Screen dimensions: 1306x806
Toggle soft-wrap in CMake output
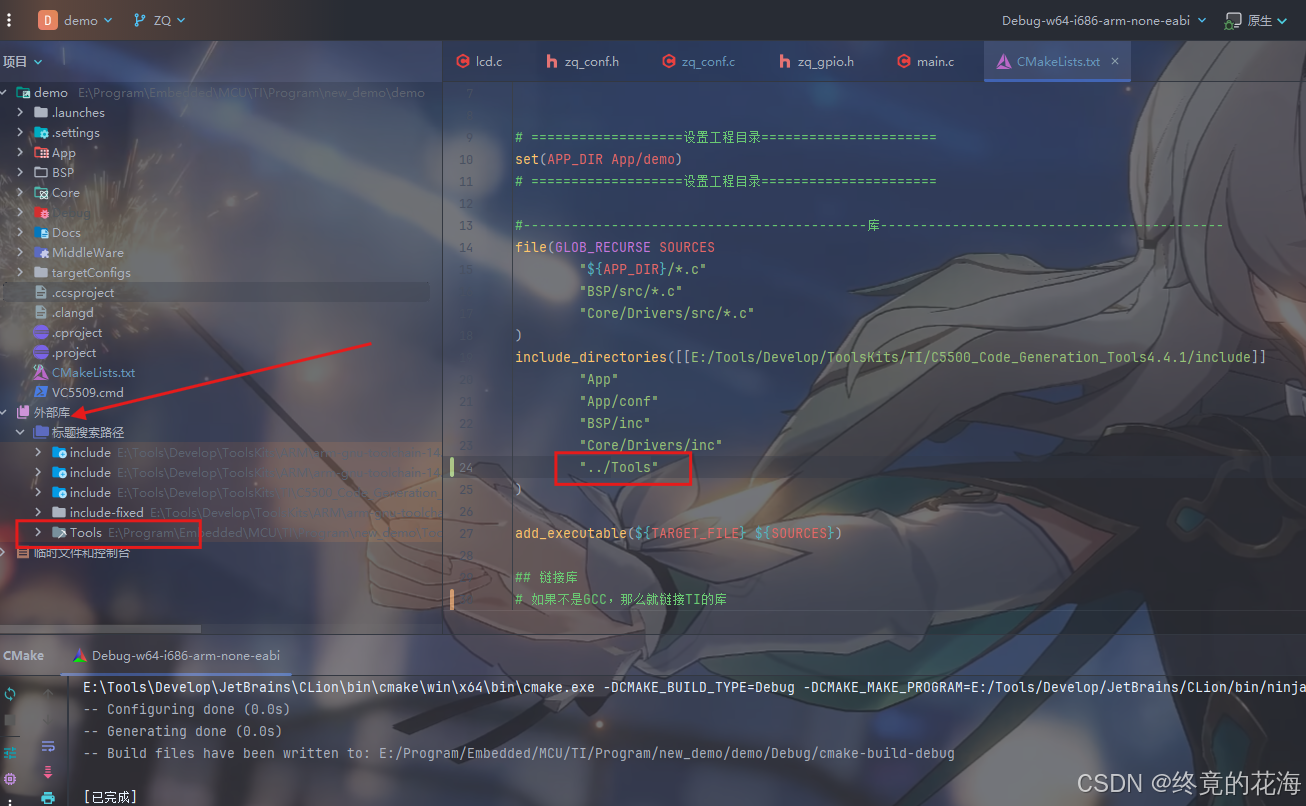point(47,747)
